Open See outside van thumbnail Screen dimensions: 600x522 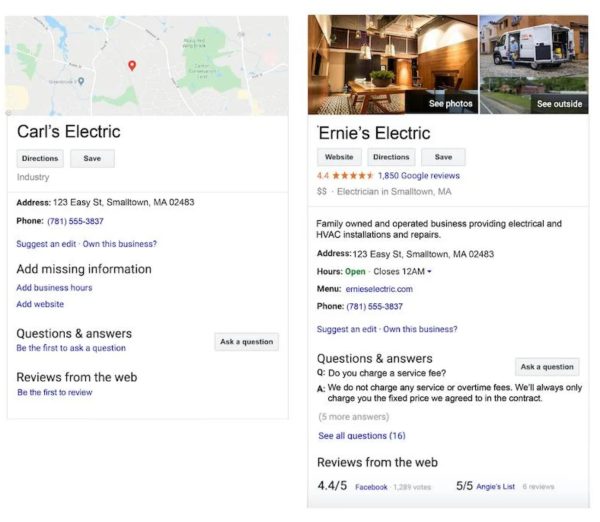534,64
